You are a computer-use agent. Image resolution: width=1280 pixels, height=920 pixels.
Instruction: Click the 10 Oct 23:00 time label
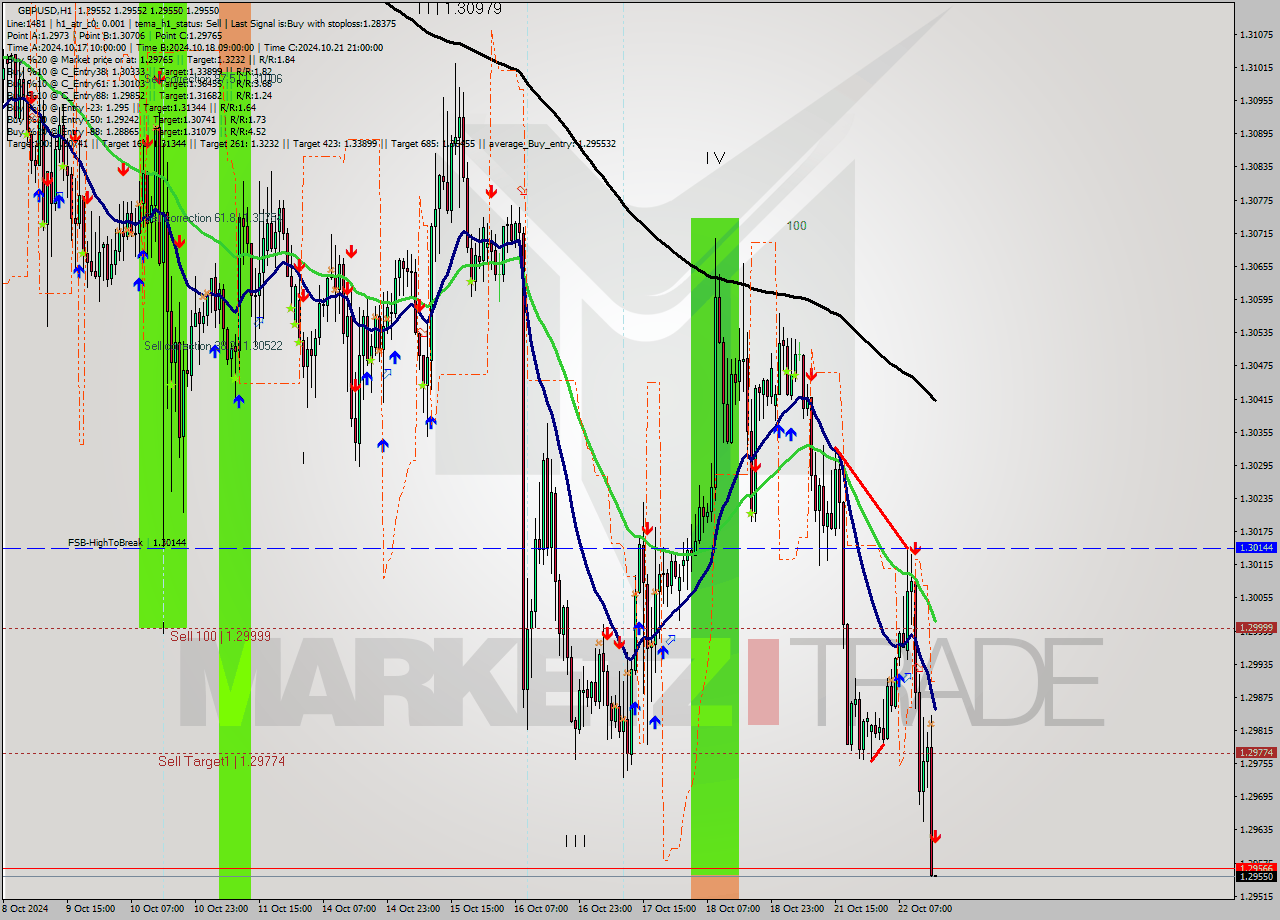(x=221, y=909)
